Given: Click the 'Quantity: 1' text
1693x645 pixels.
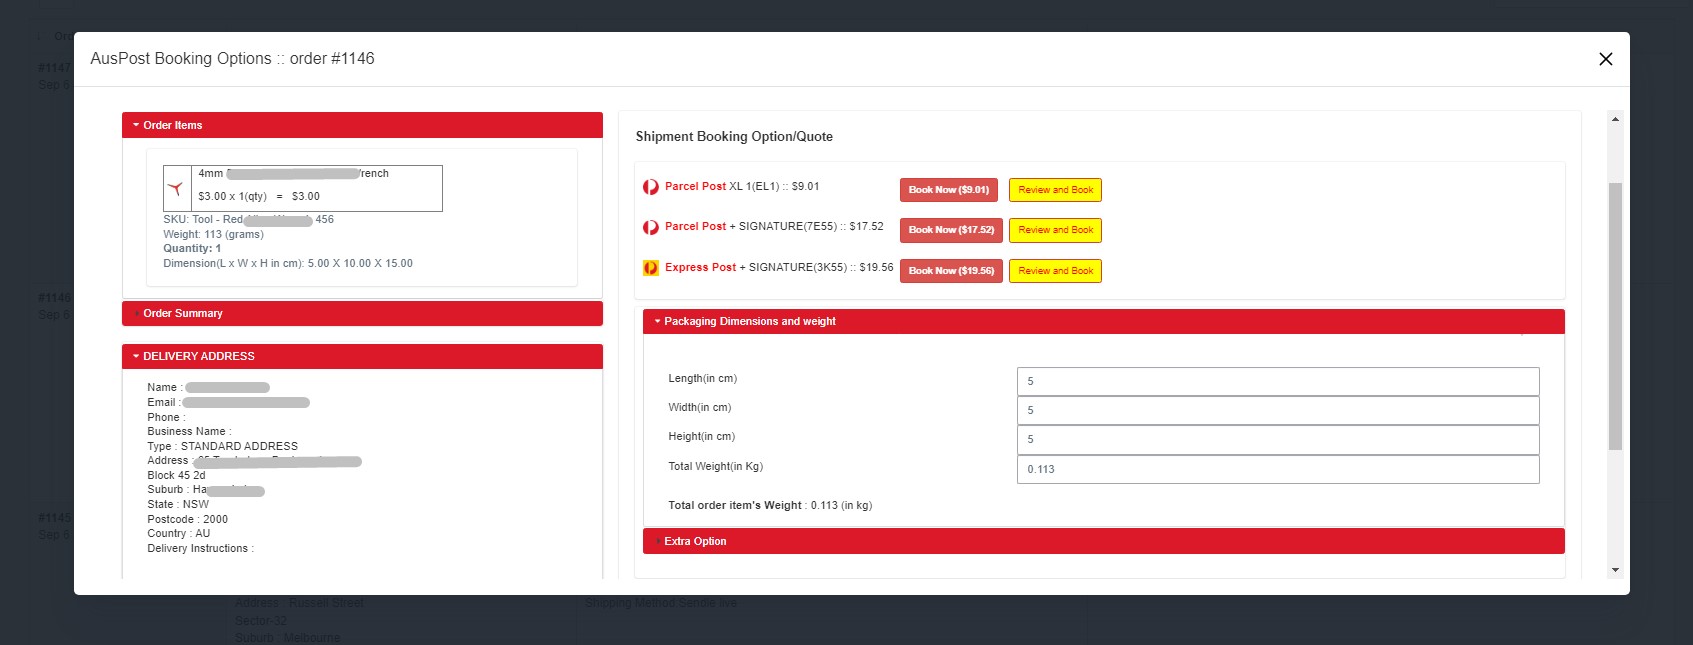Looking at the screenshot, I should pyautogui.click(x=192, y=249).
